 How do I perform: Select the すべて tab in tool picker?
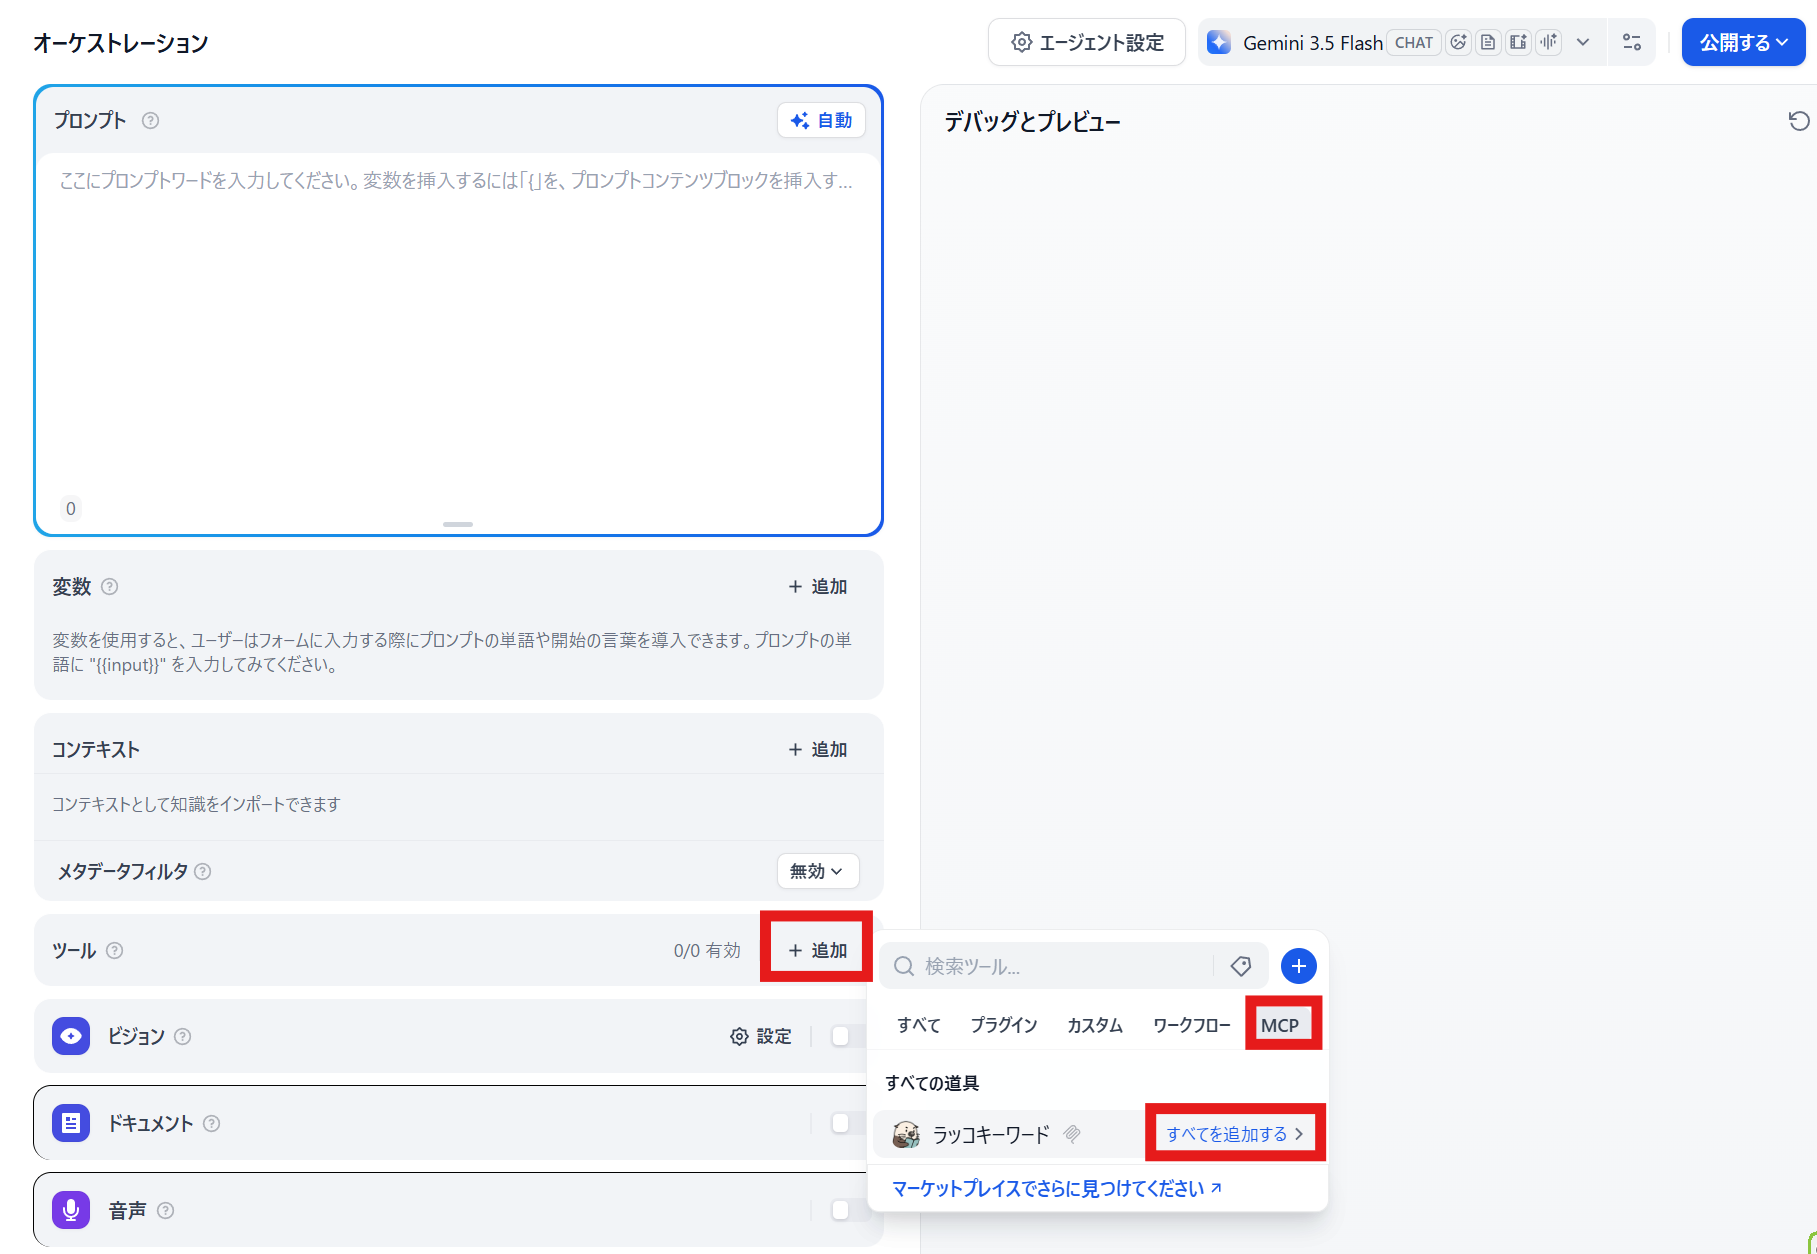click(919, 1025)
